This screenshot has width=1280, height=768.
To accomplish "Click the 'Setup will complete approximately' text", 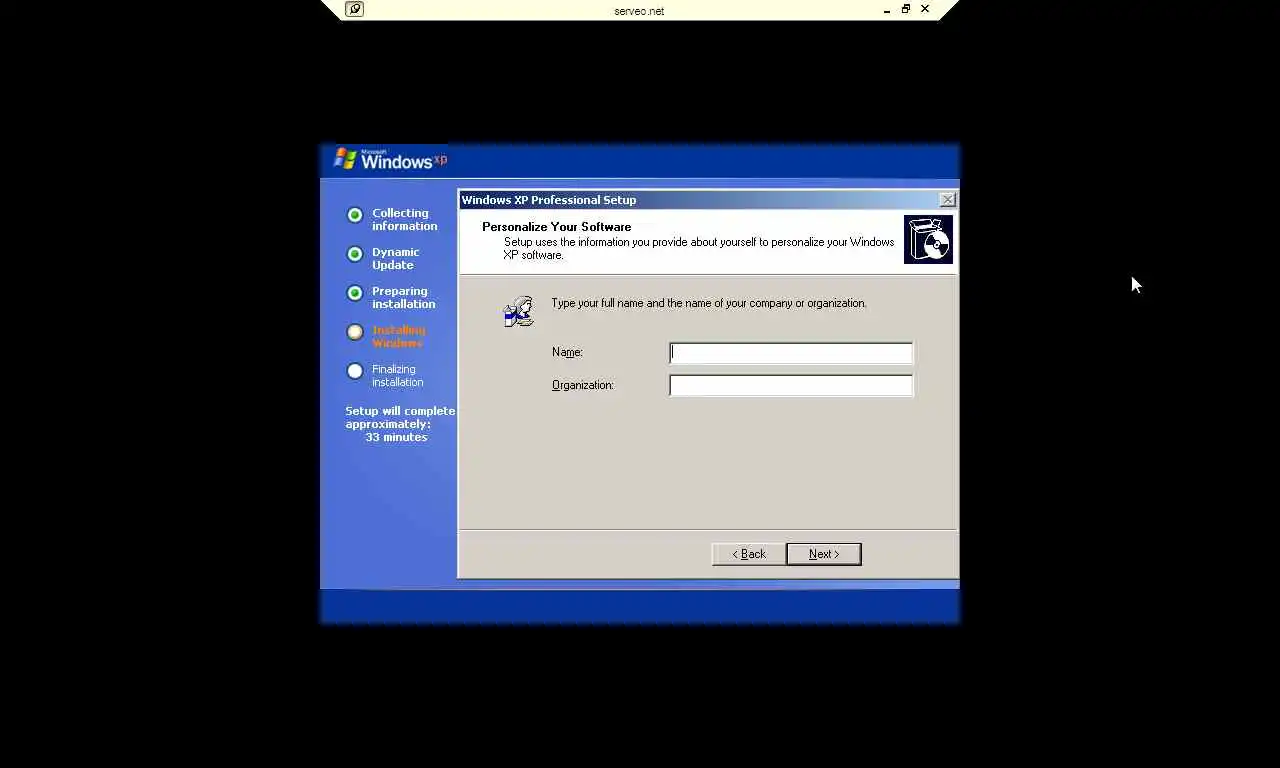I will tap(400, 418).
